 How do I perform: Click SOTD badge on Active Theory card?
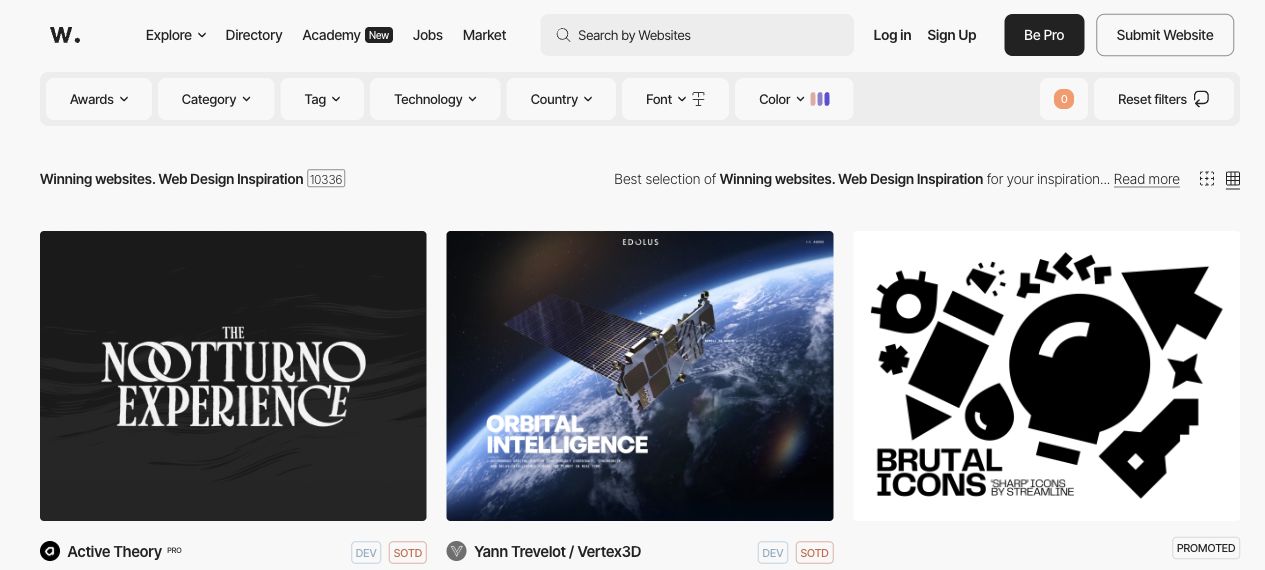407,552
